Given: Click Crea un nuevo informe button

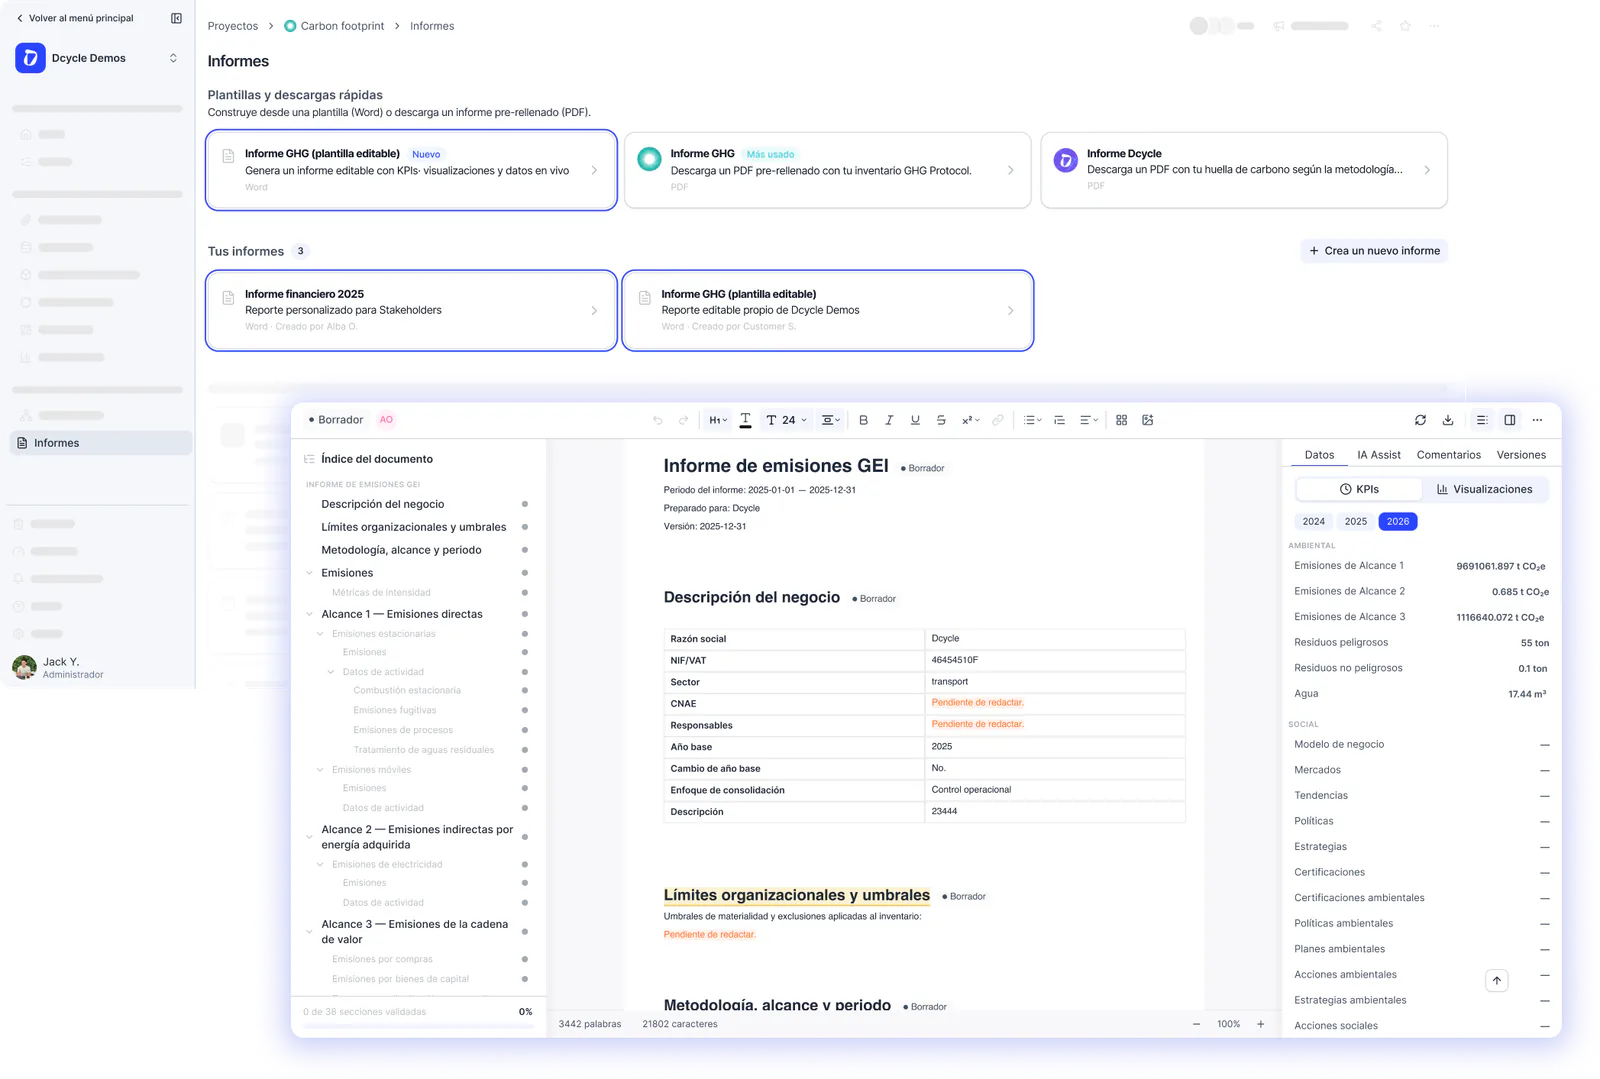Looking at the screenshot, I should click(x=1374, y=251).
